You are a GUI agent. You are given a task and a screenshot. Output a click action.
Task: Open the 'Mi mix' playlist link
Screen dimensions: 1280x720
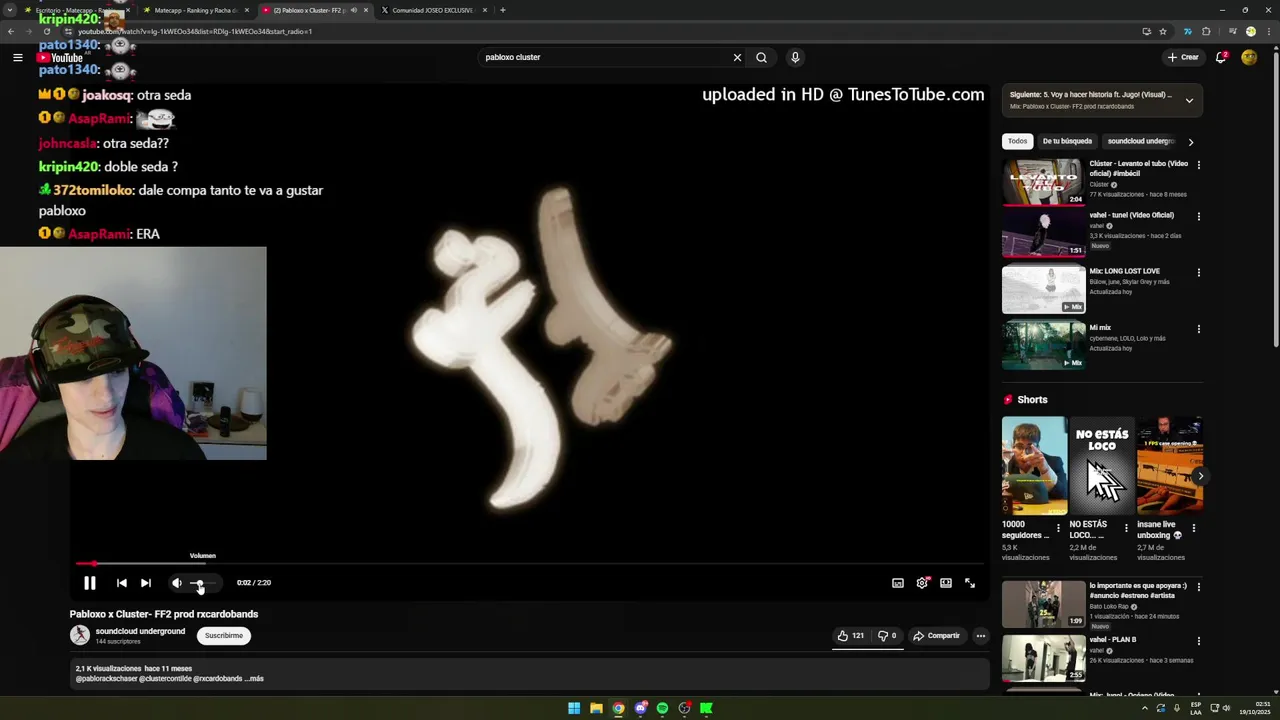(1100, 327)
